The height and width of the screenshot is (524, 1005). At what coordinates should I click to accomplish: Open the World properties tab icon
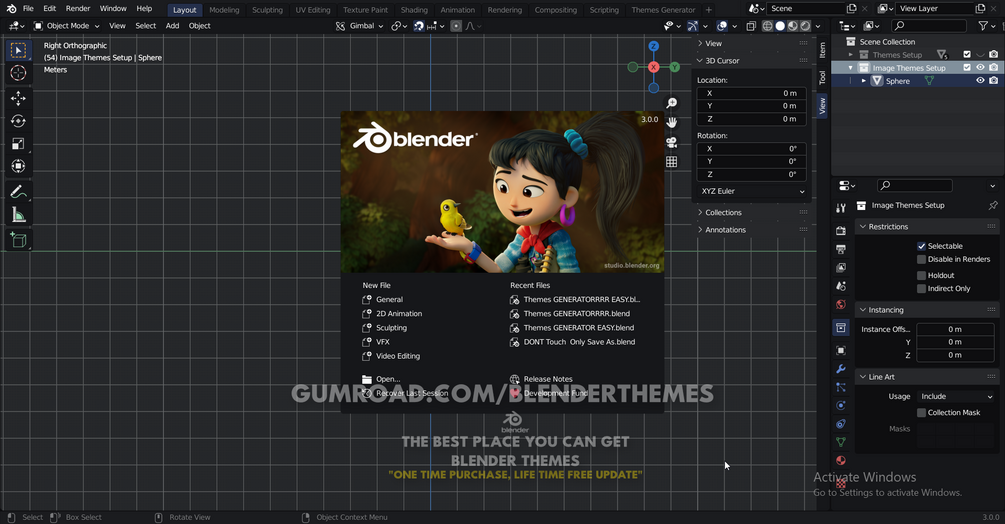click(841, 305)
